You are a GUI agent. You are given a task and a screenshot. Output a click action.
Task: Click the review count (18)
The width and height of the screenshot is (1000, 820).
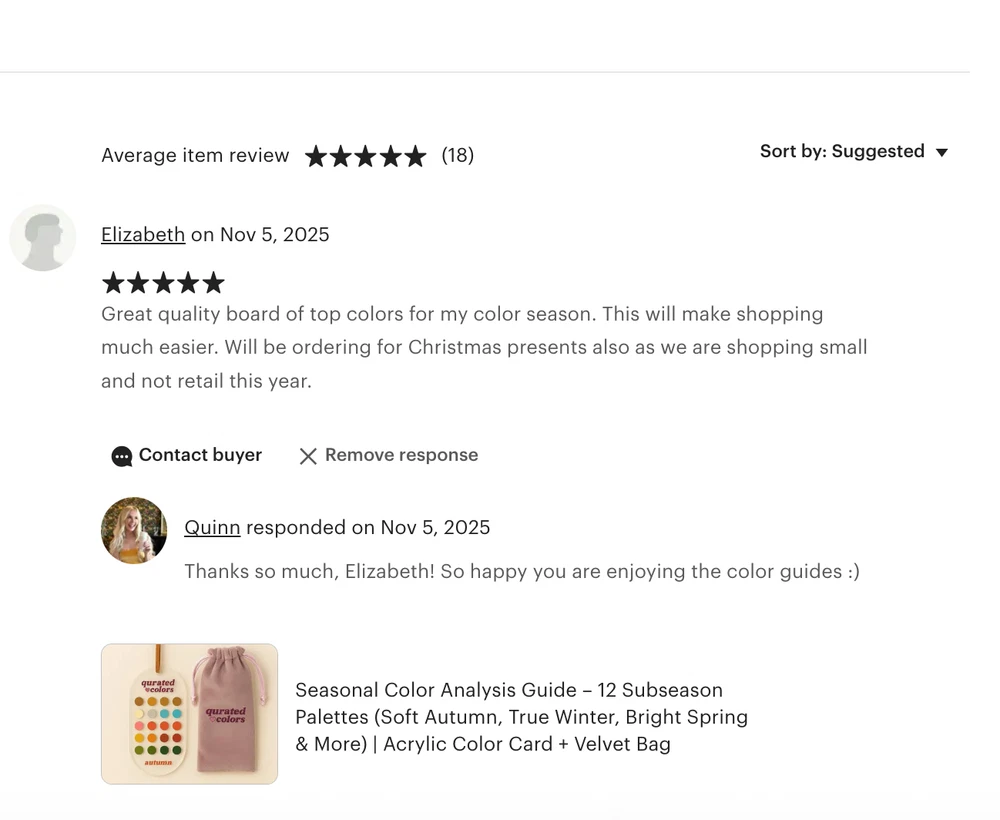coord(458,156)
